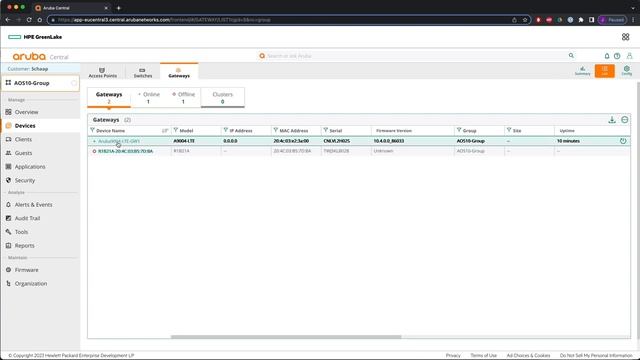Image resolution: width=640 pixels, height=360 pixels.
Task: Show Offline gateways only
Action: [183, 98]
